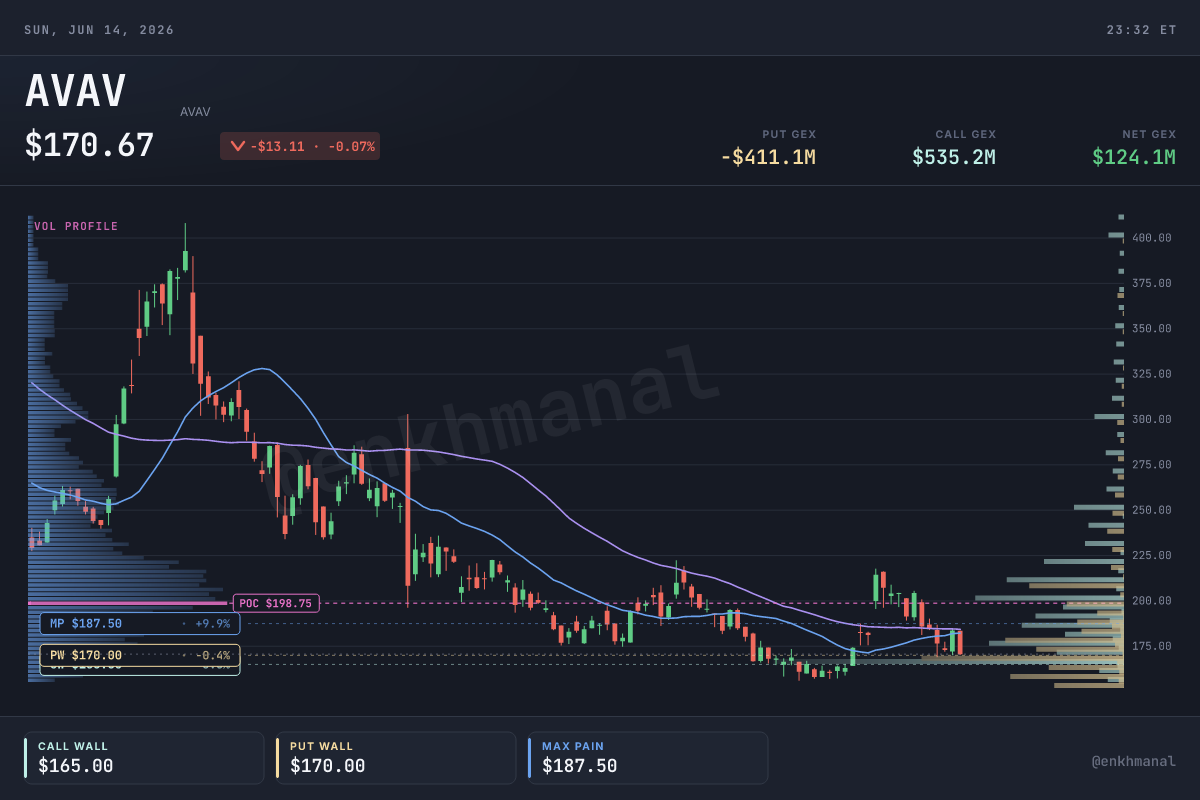This screenshot has width=1200, height=800.
Task: Click the 175.00 price axis label
Action: point(1152,646)
